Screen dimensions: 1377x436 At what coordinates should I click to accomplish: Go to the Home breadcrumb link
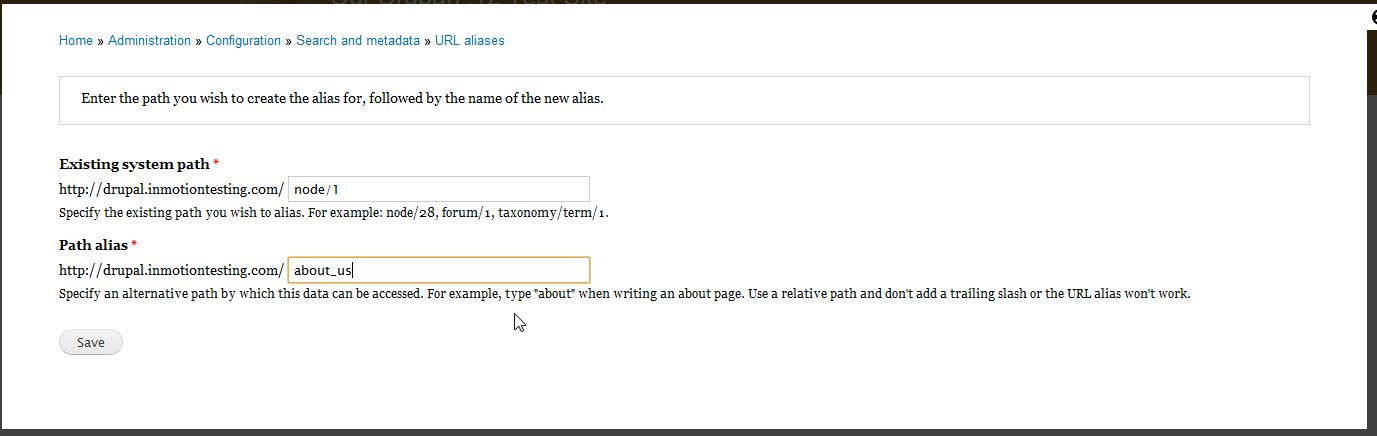[76, 41]
